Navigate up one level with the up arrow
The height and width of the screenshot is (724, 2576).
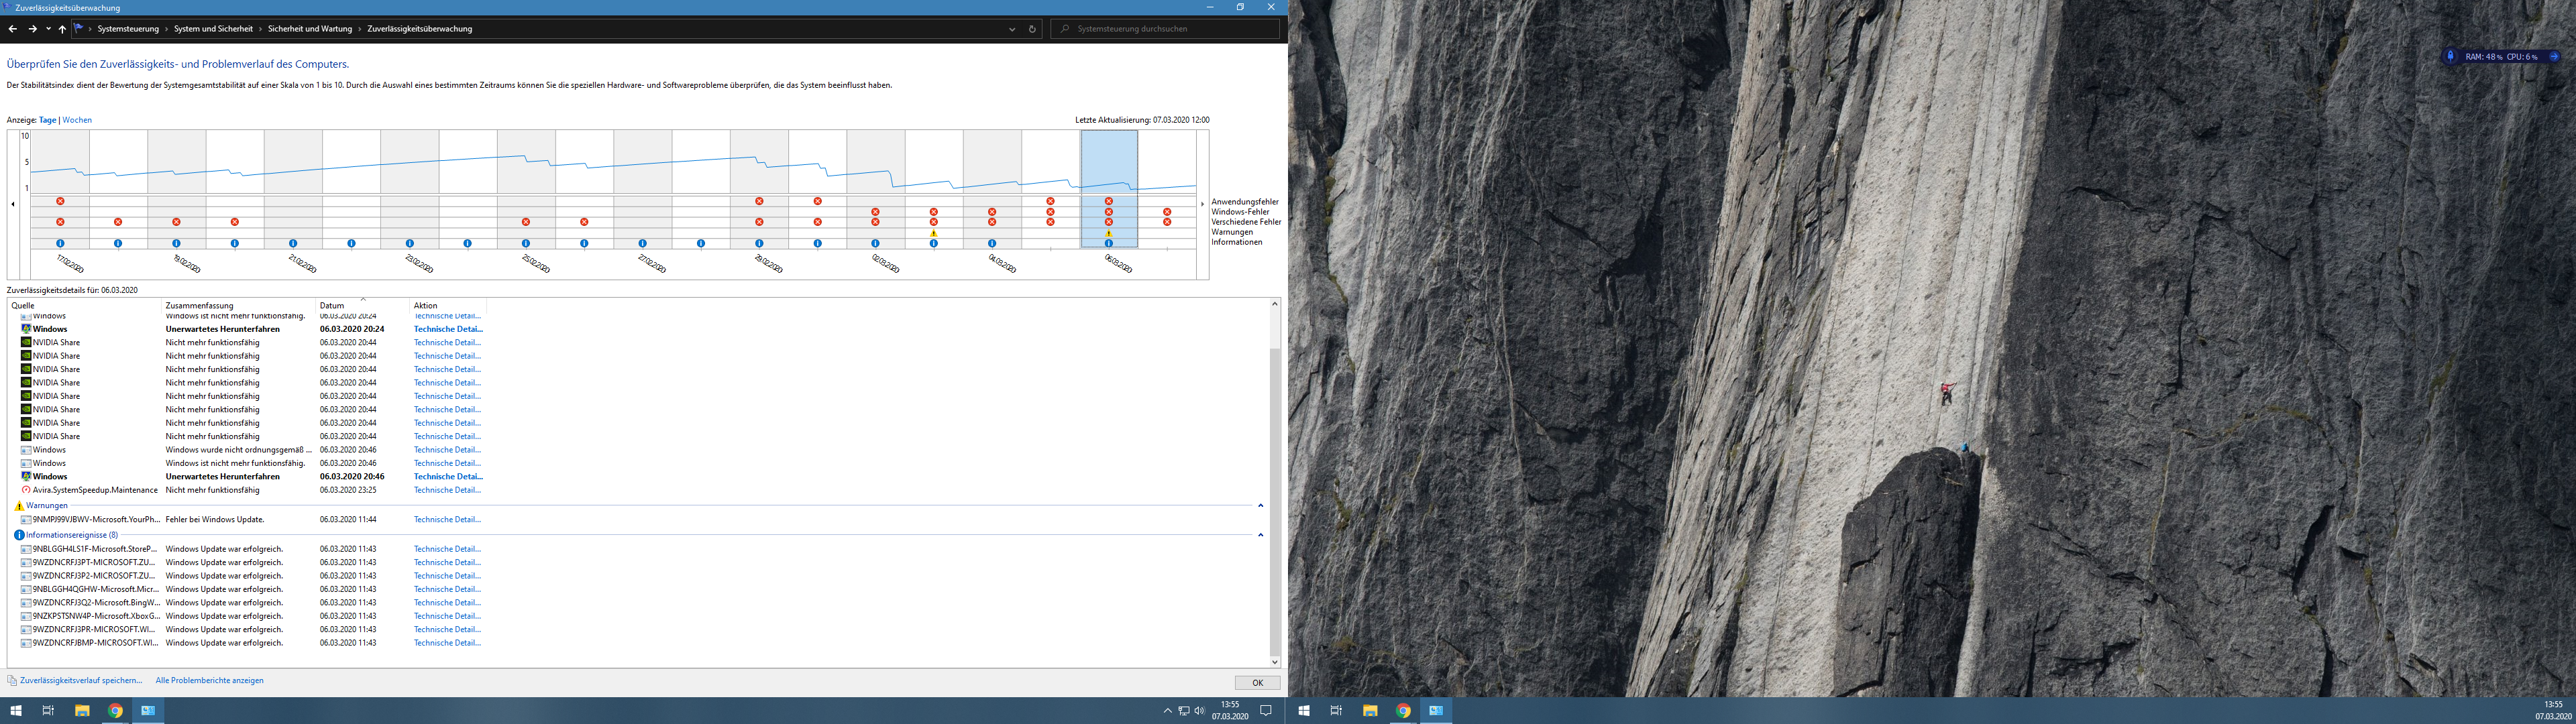(62, 29)
